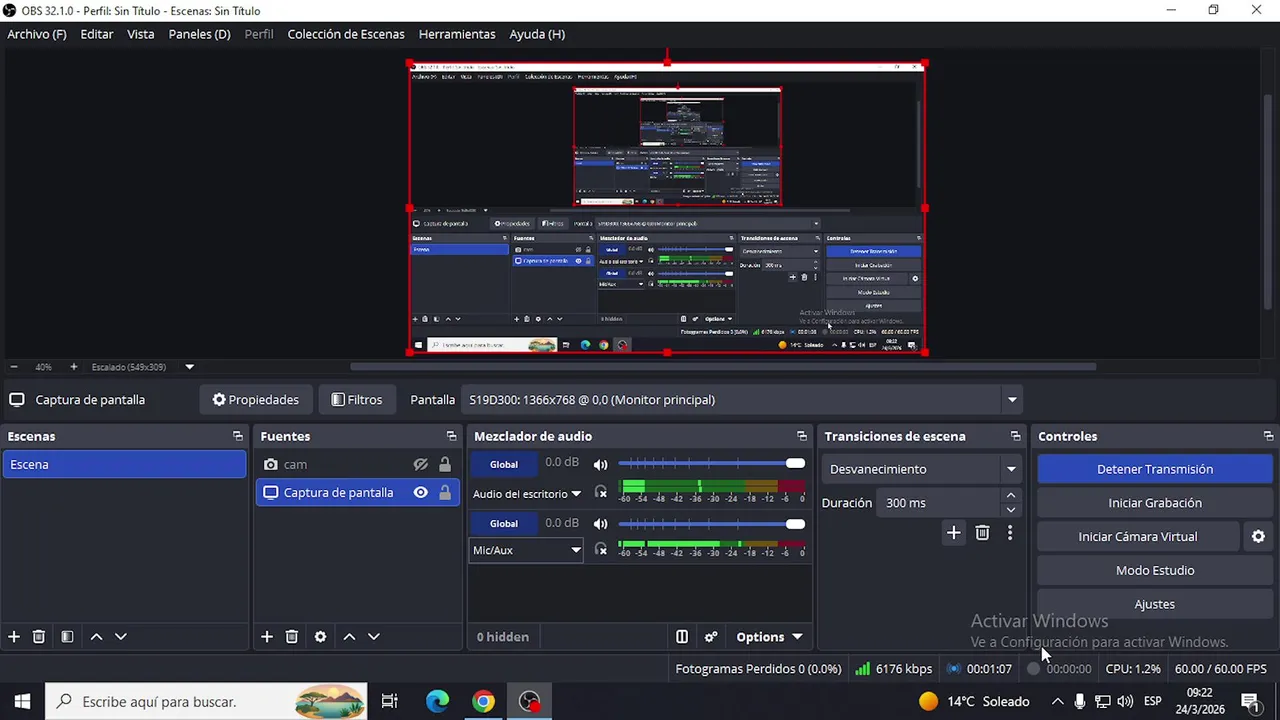Undock the Controles panel

click(1268, 436)
